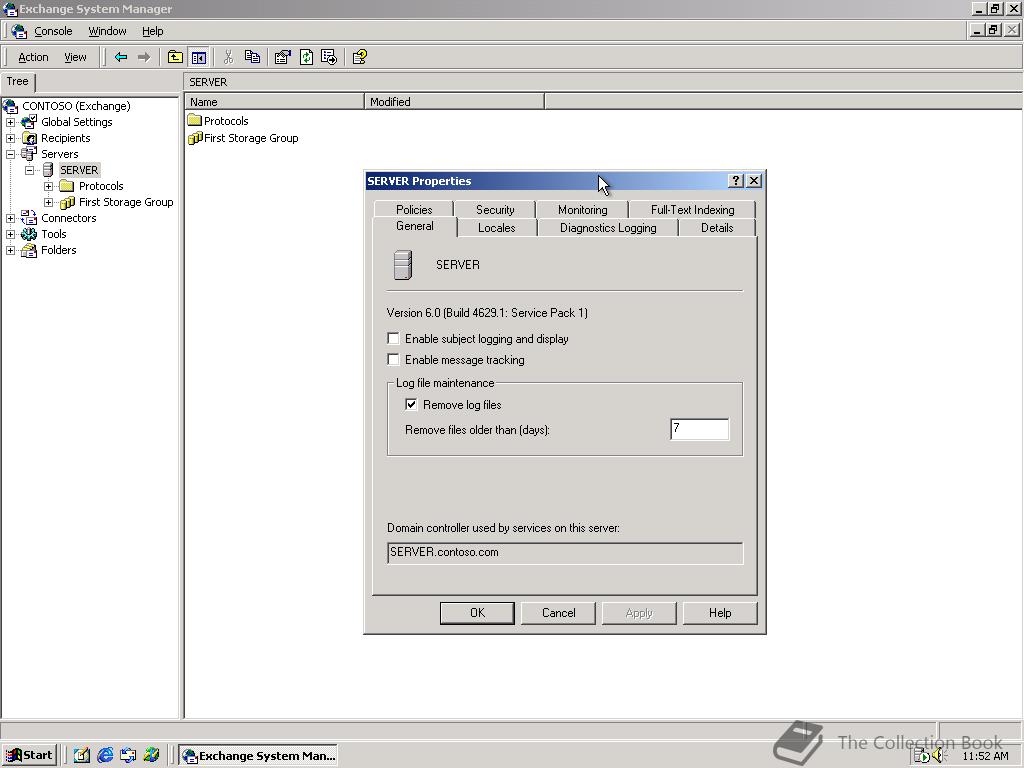
Task: Click the Outlook Express quick launch icon
Action: 128,756
